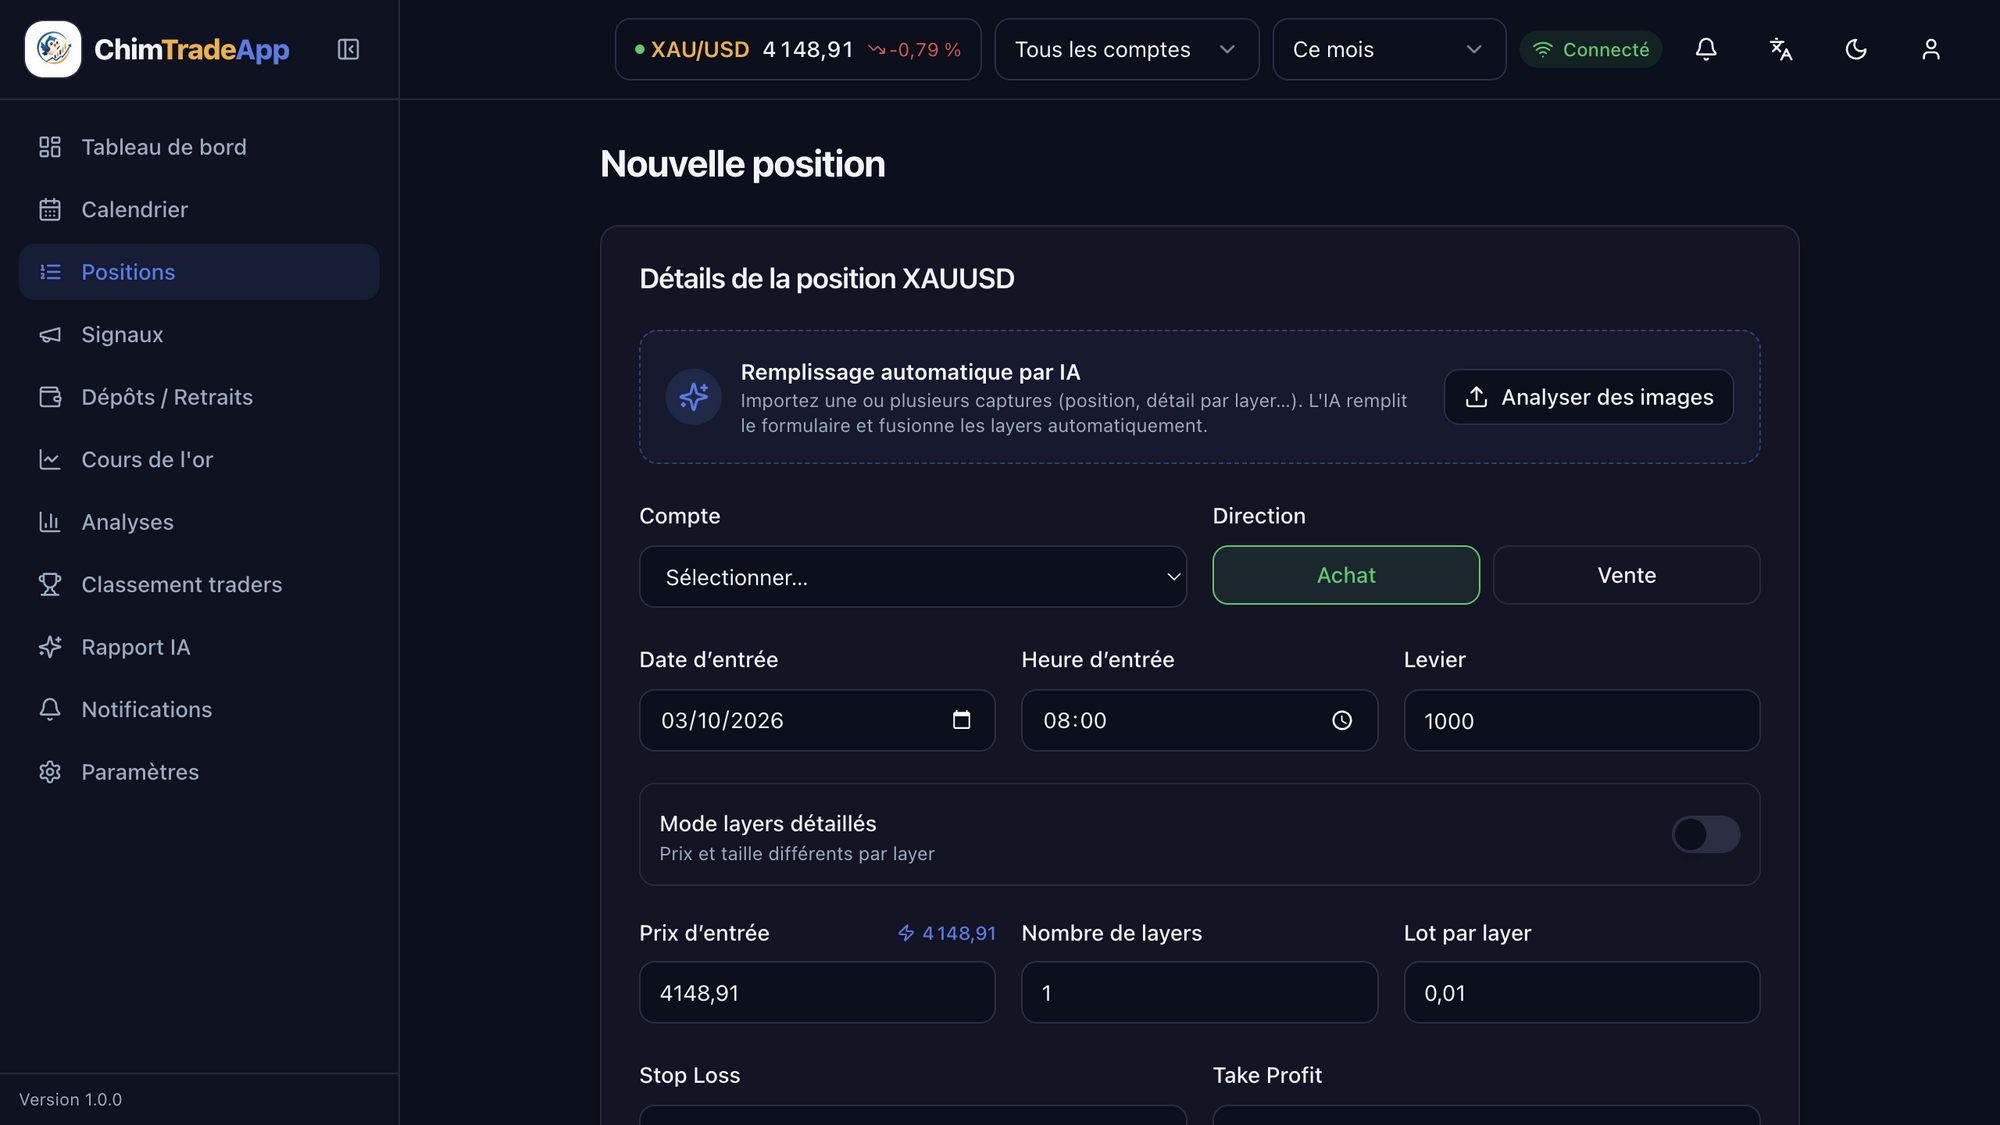Open Notifications in the sidebar
Image resolution: width=2000 pixels, height=1125 pixels.
click(x=199, y=710)
